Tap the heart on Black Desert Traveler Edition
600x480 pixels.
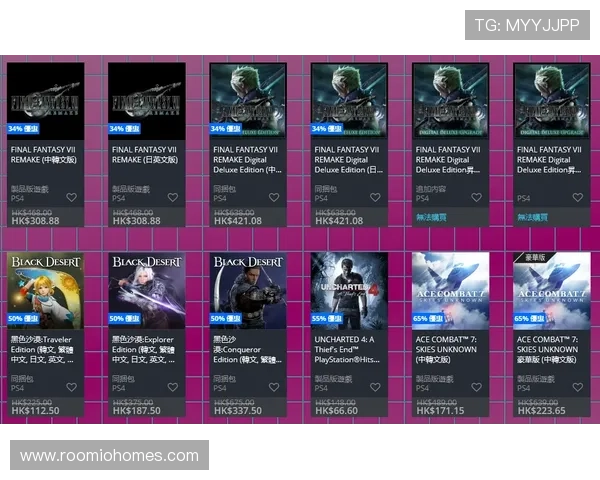70,387
